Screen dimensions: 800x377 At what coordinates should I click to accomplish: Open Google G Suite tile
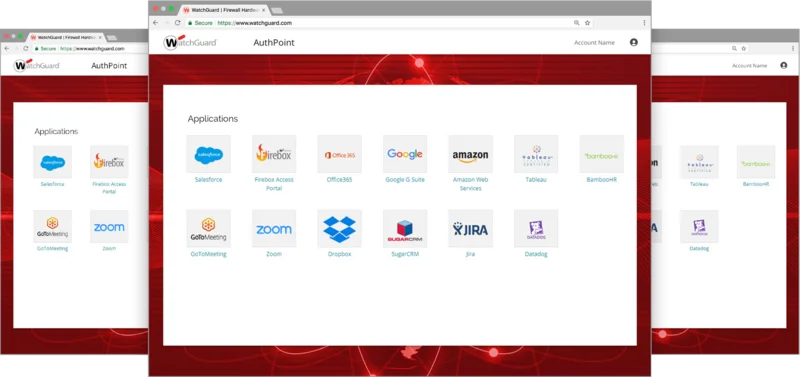coord(405,154)
